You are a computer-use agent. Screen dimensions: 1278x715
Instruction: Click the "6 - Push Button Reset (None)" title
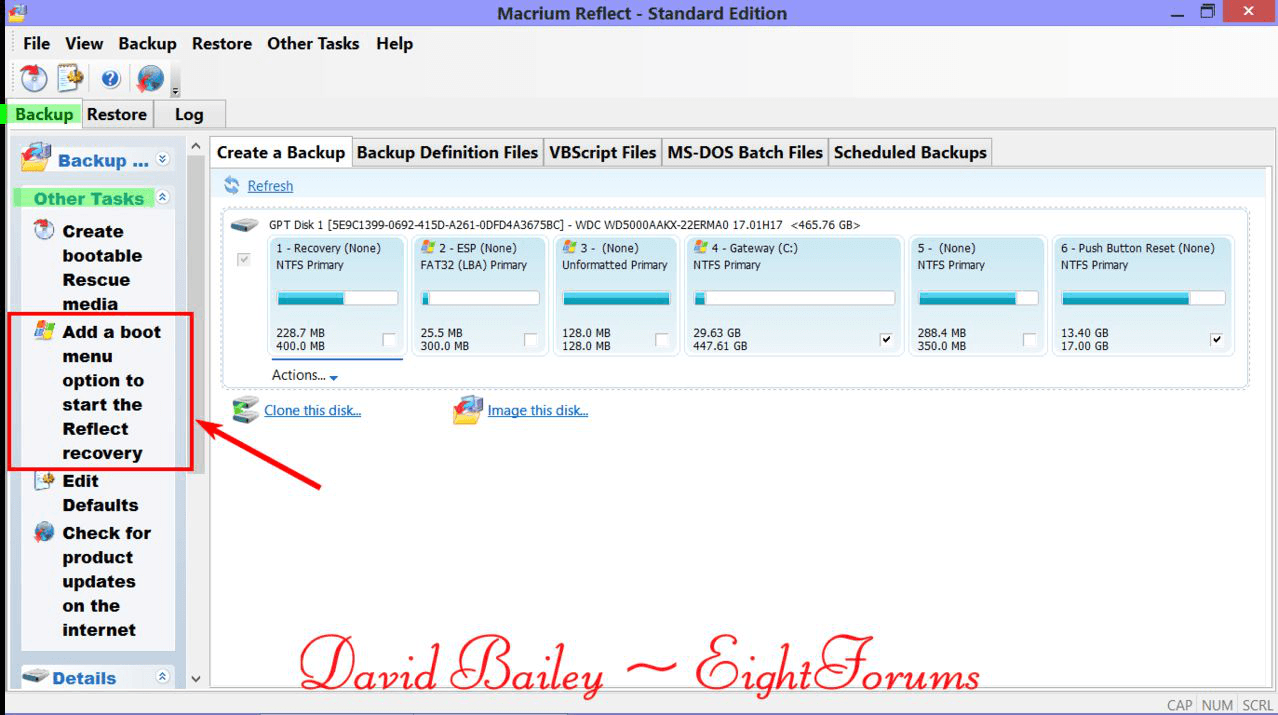pyautogui.click(x=1138, y=248)
